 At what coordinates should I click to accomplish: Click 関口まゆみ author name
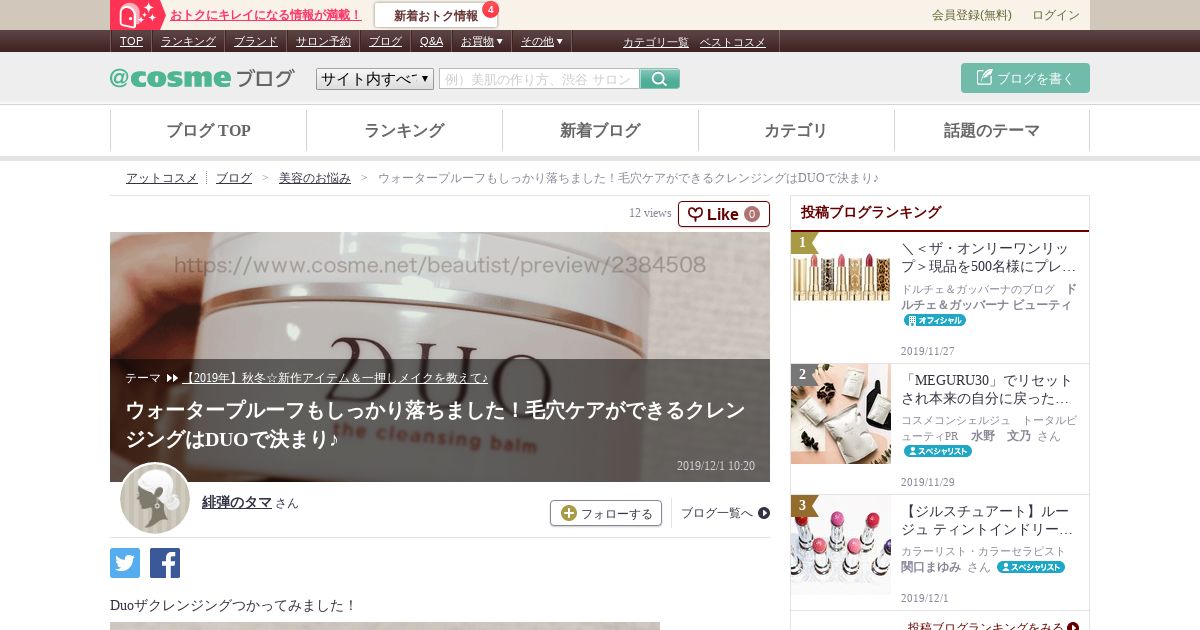click(x=932, y=567)
